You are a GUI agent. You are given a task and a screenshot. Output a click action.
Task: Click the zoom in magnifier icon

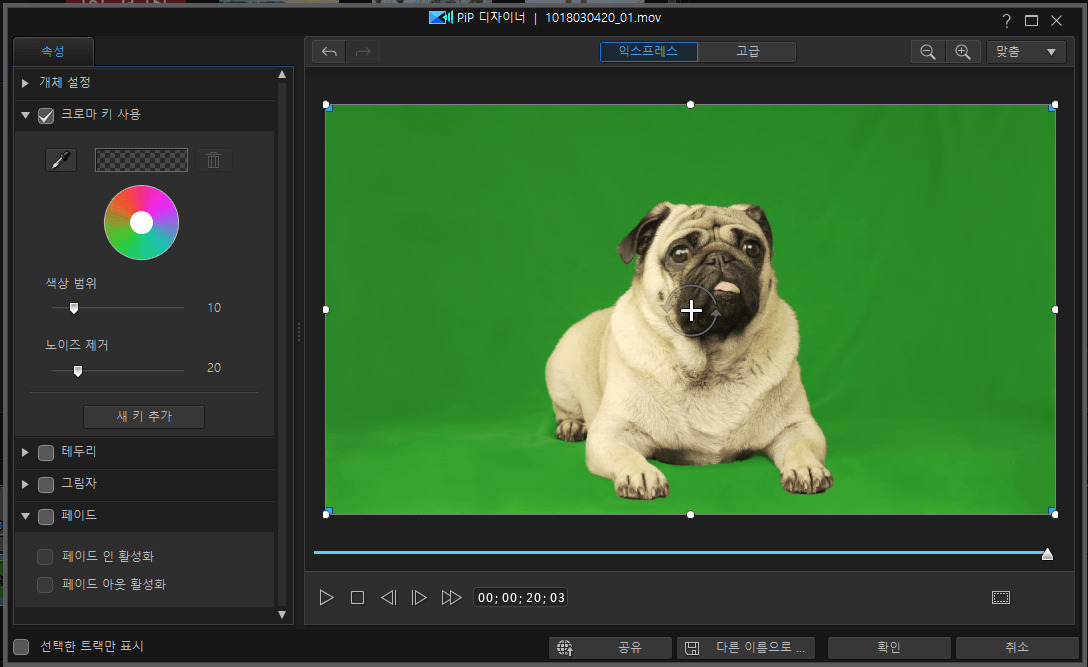coord(963,52)
